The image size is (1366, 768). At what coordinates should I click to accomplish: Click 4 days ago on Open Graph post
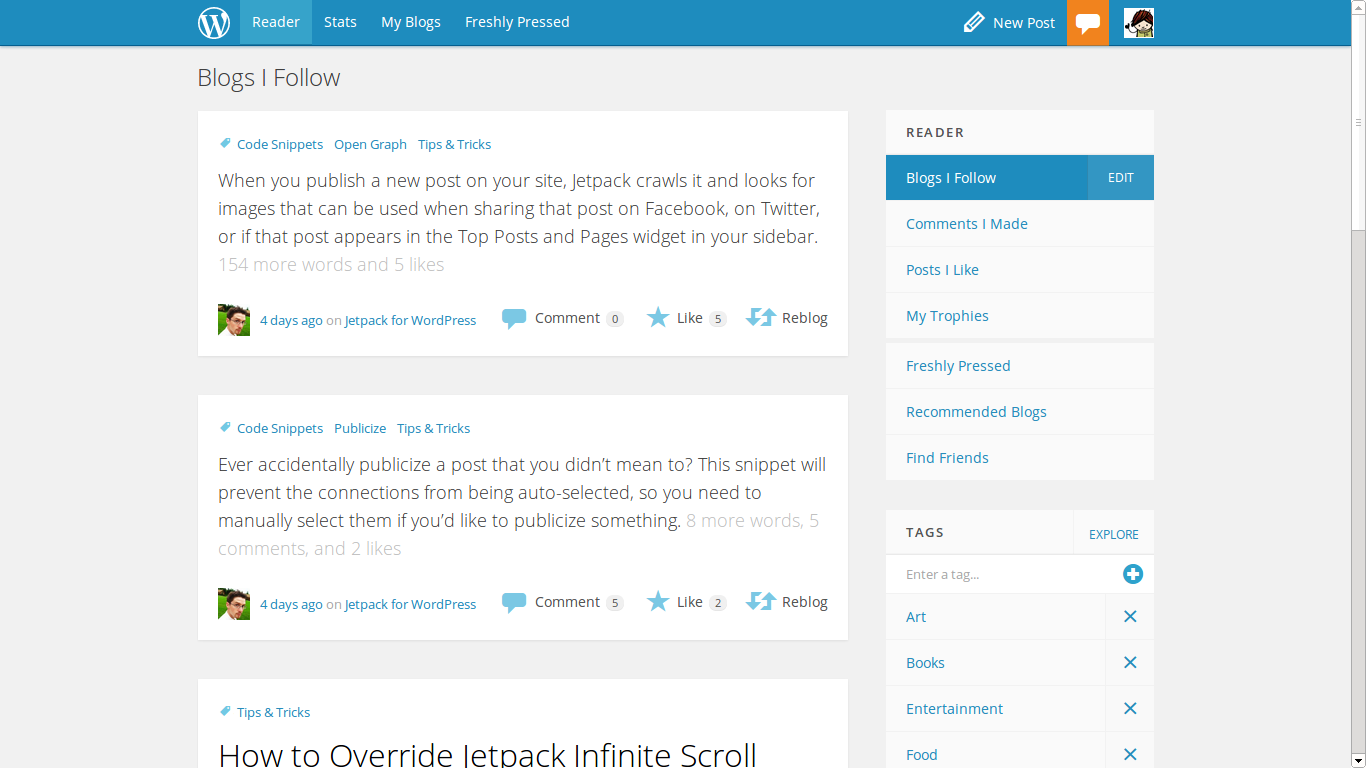[291, 321]
